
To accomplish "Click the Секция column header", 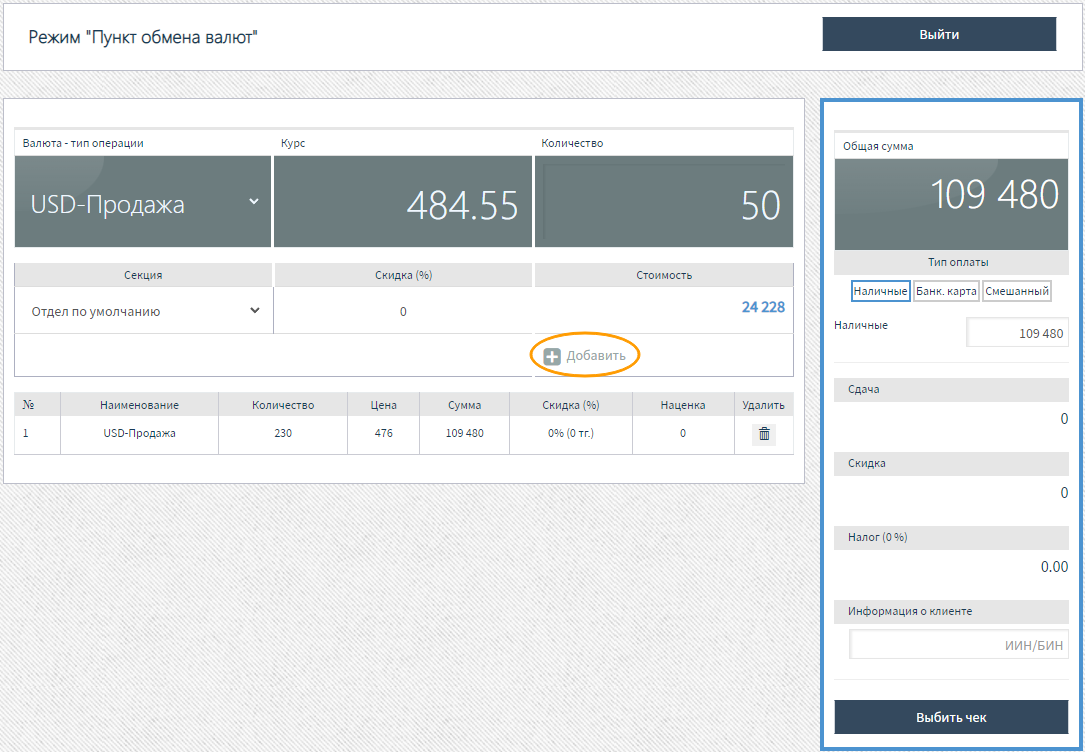I will tap(143, 275).
